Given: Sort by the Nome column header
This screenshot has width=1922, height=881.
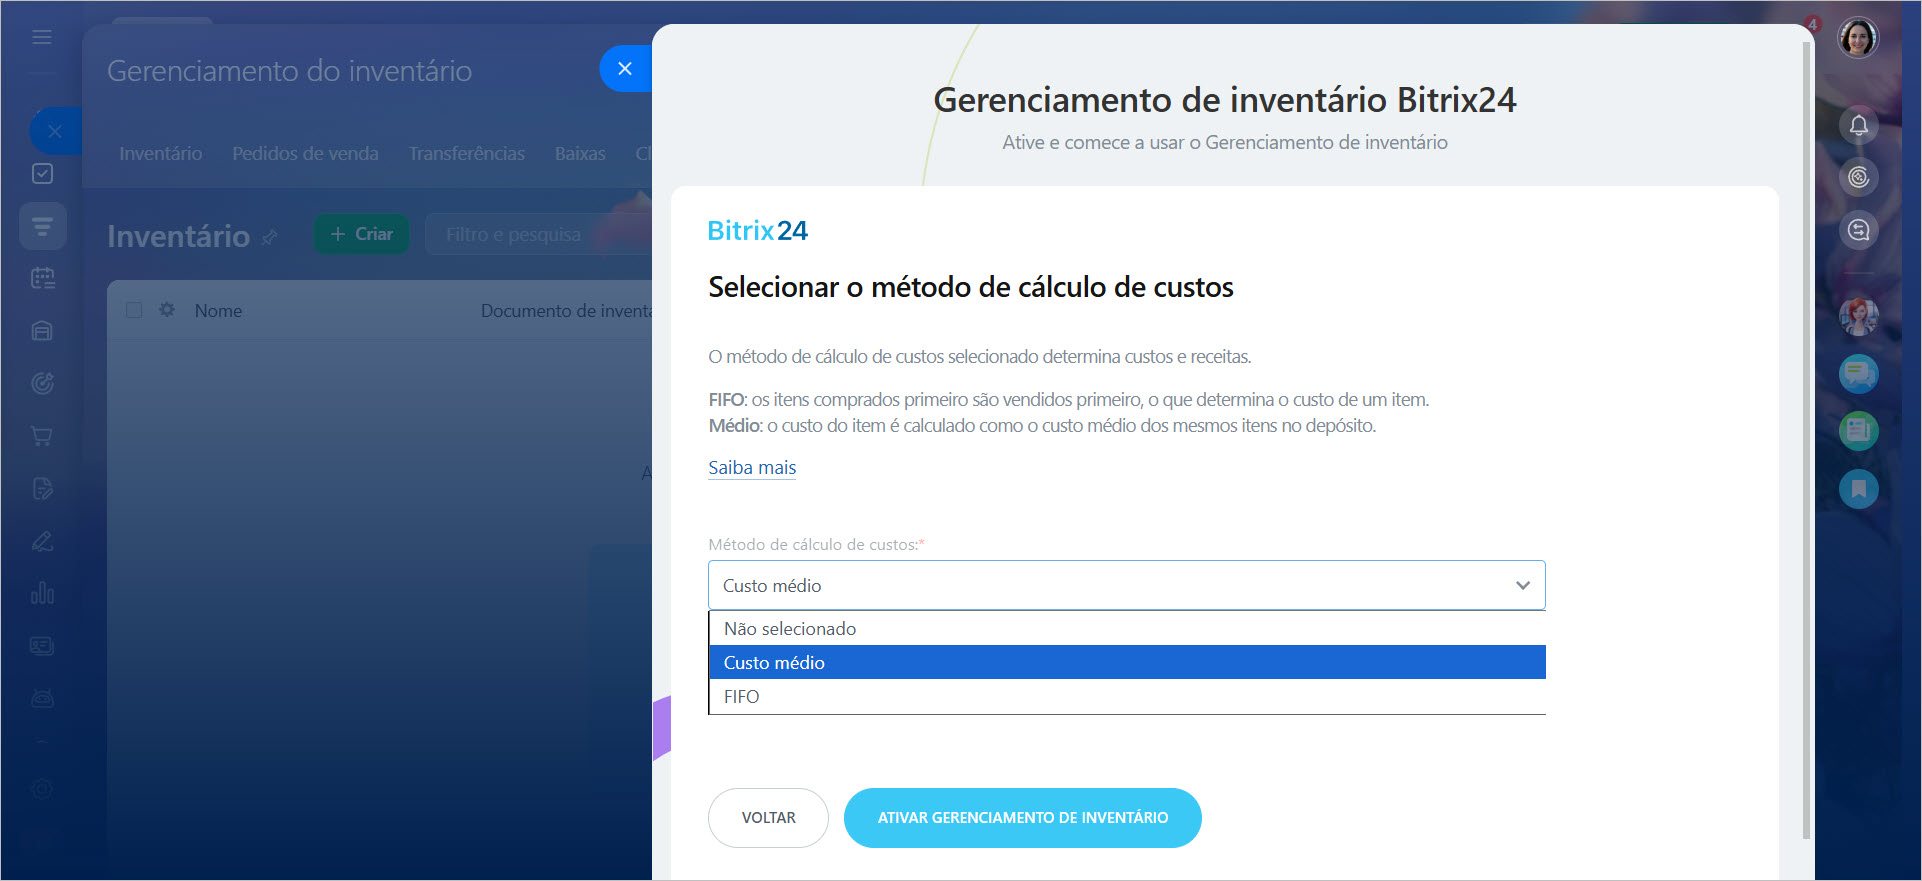Looking at the screenshot, I should point(218,311).
